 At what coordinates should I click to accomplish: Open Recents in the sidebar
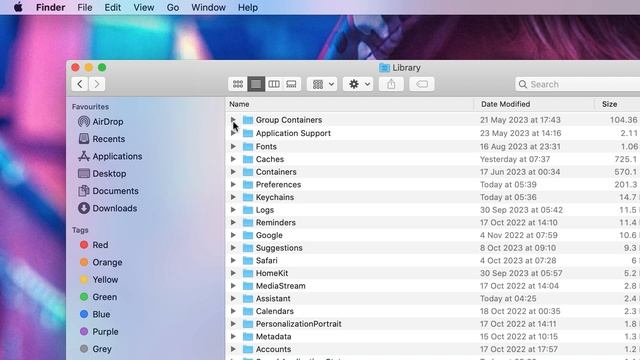click(102, 139)
